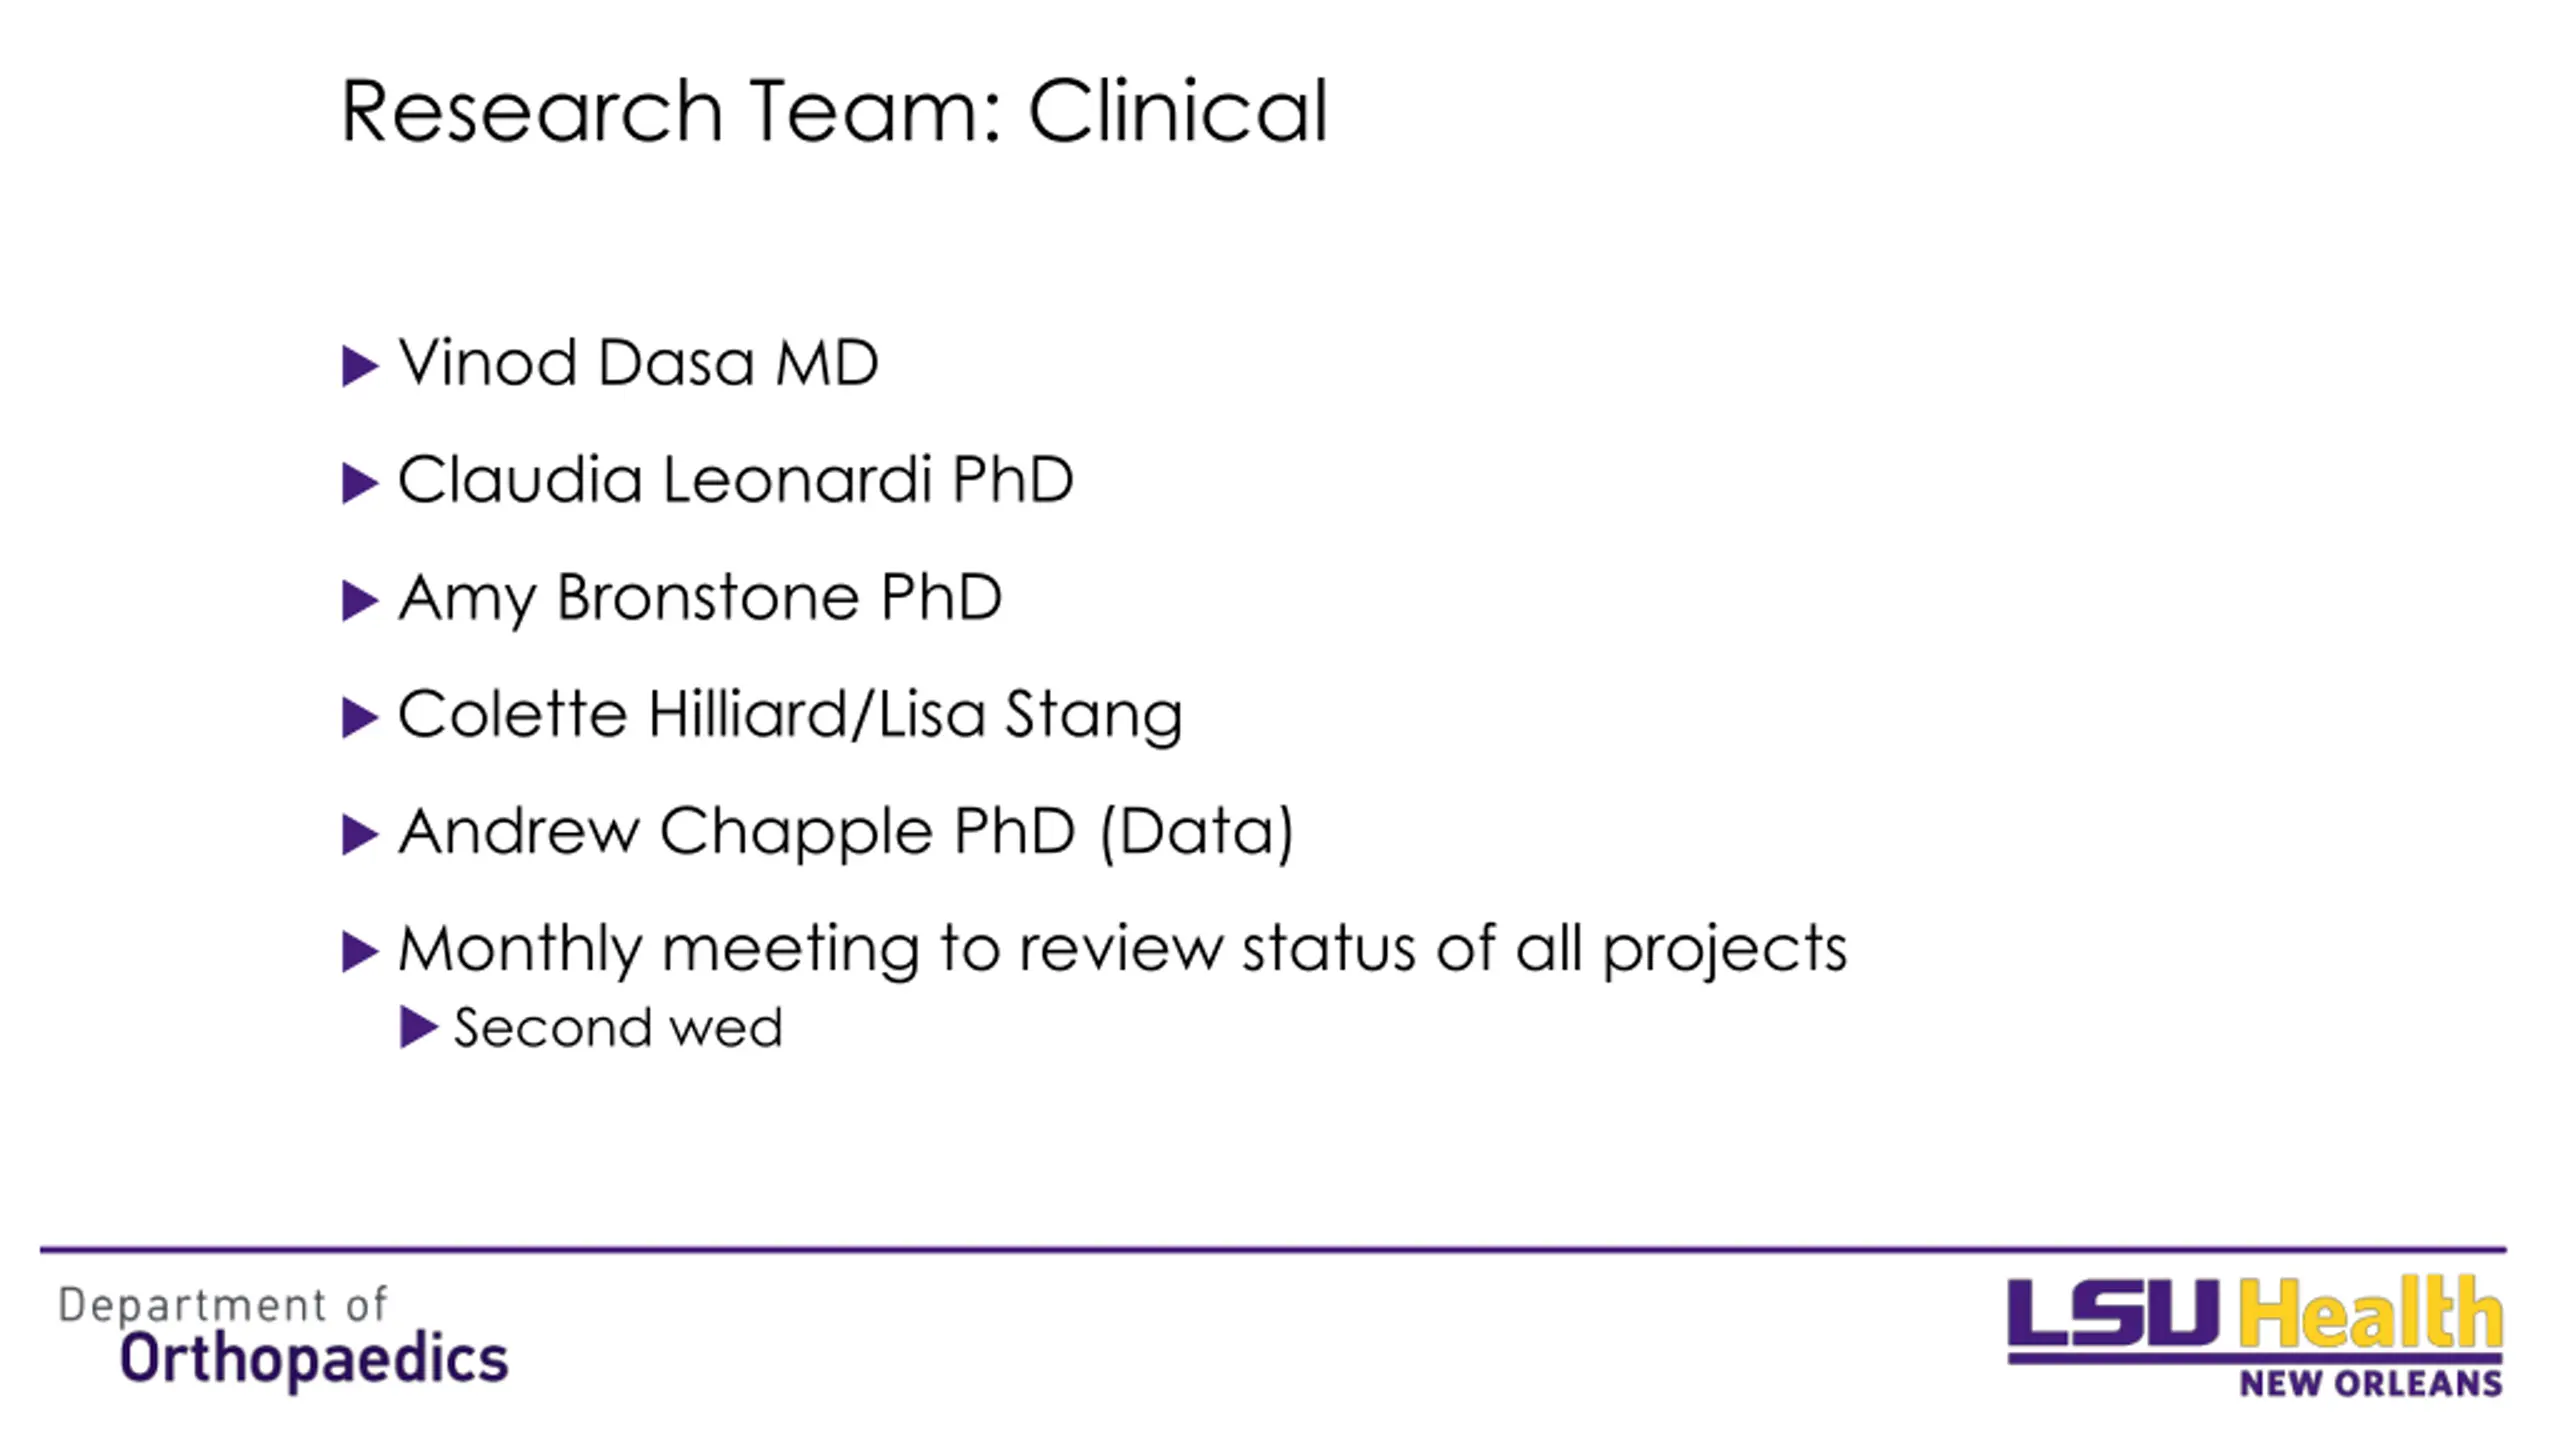The height and width of the screenshot is (1440, 2560).
Task: Click the purple horizontal footer divider line
Action: pyautogui.click(x=1273, y=1249)
